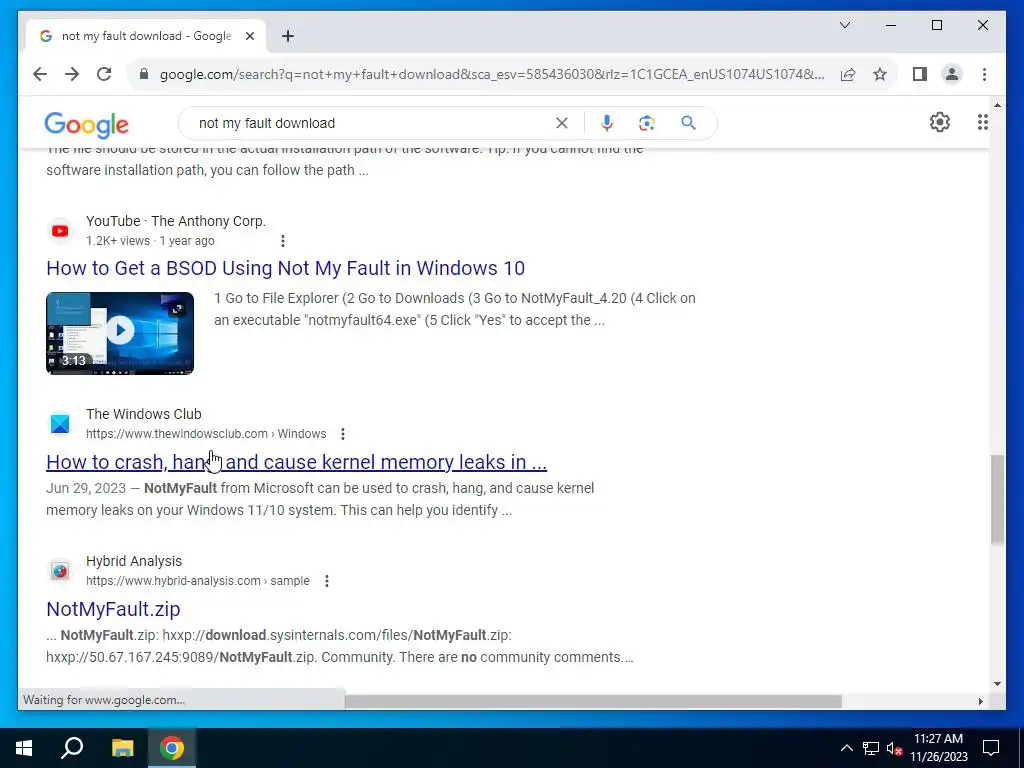Open the taskbar clock and date

click(x=938, y=748)
